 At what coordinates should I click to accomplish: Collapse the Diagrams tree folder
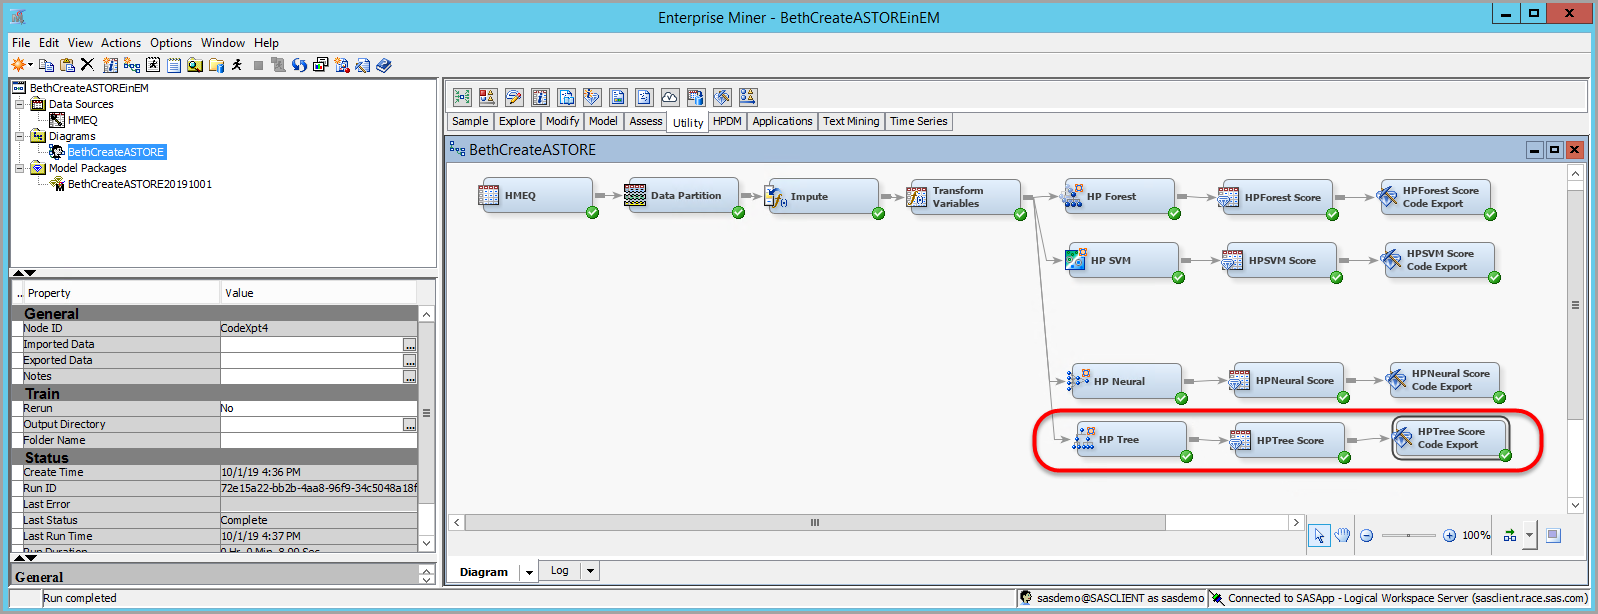20,136
